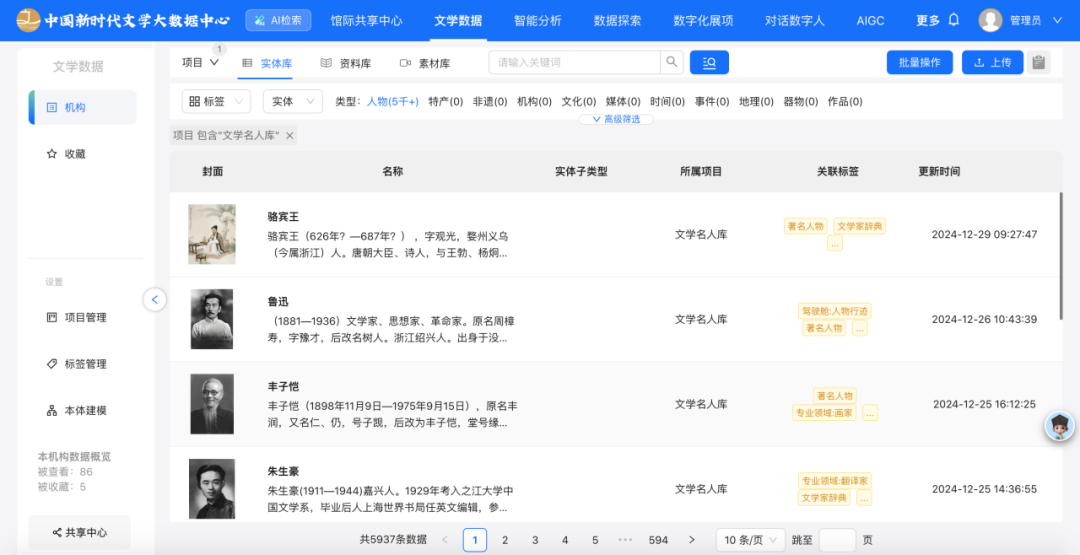This screenshot has width=1080, height=555.
Task: Expand 高级筛选 options
Action: click(616, 119)
